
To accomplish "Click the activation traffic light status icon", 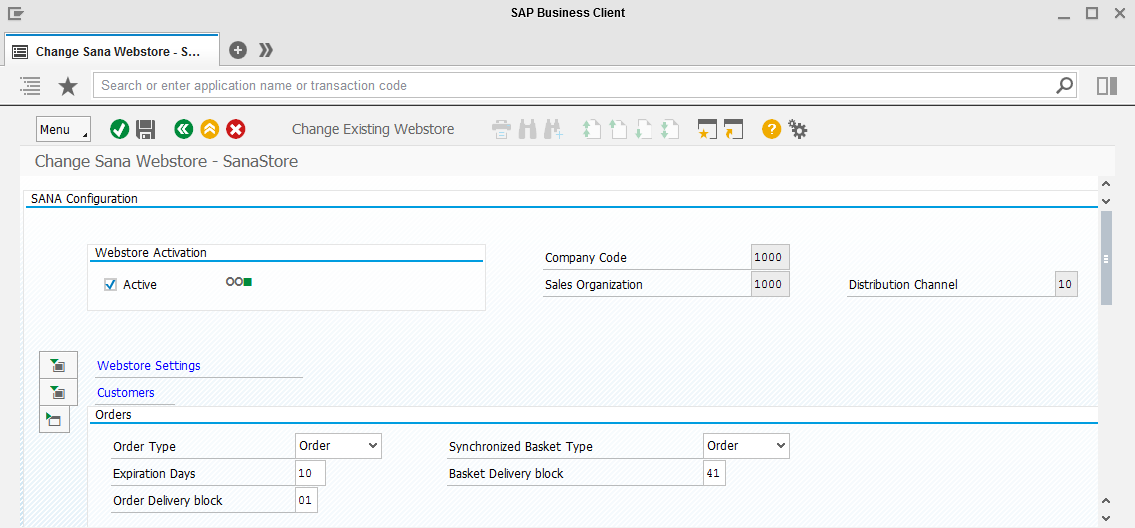I will pyautogui.click(x=239, y=282).
